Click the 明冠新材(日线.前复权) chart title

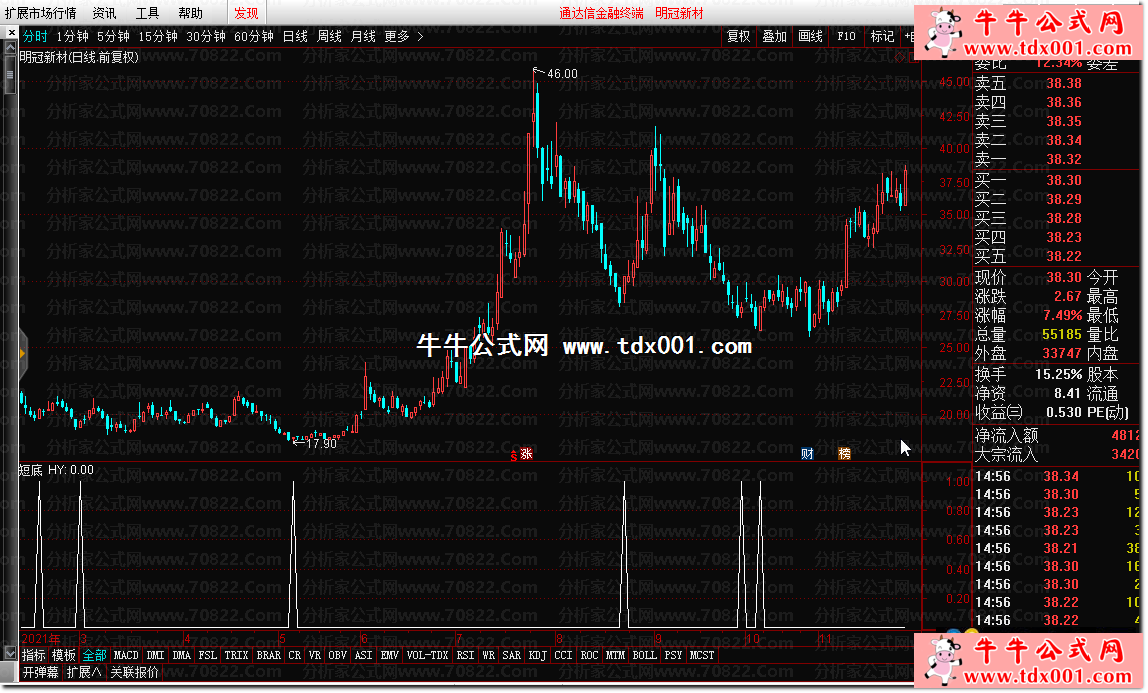79,57
